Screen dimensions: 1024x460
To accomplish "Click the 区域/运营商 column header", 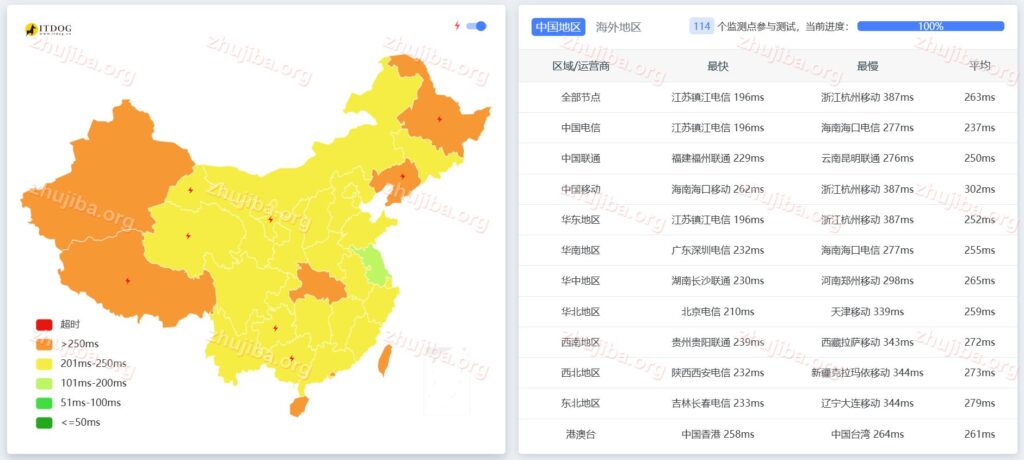I will point(581,66).
